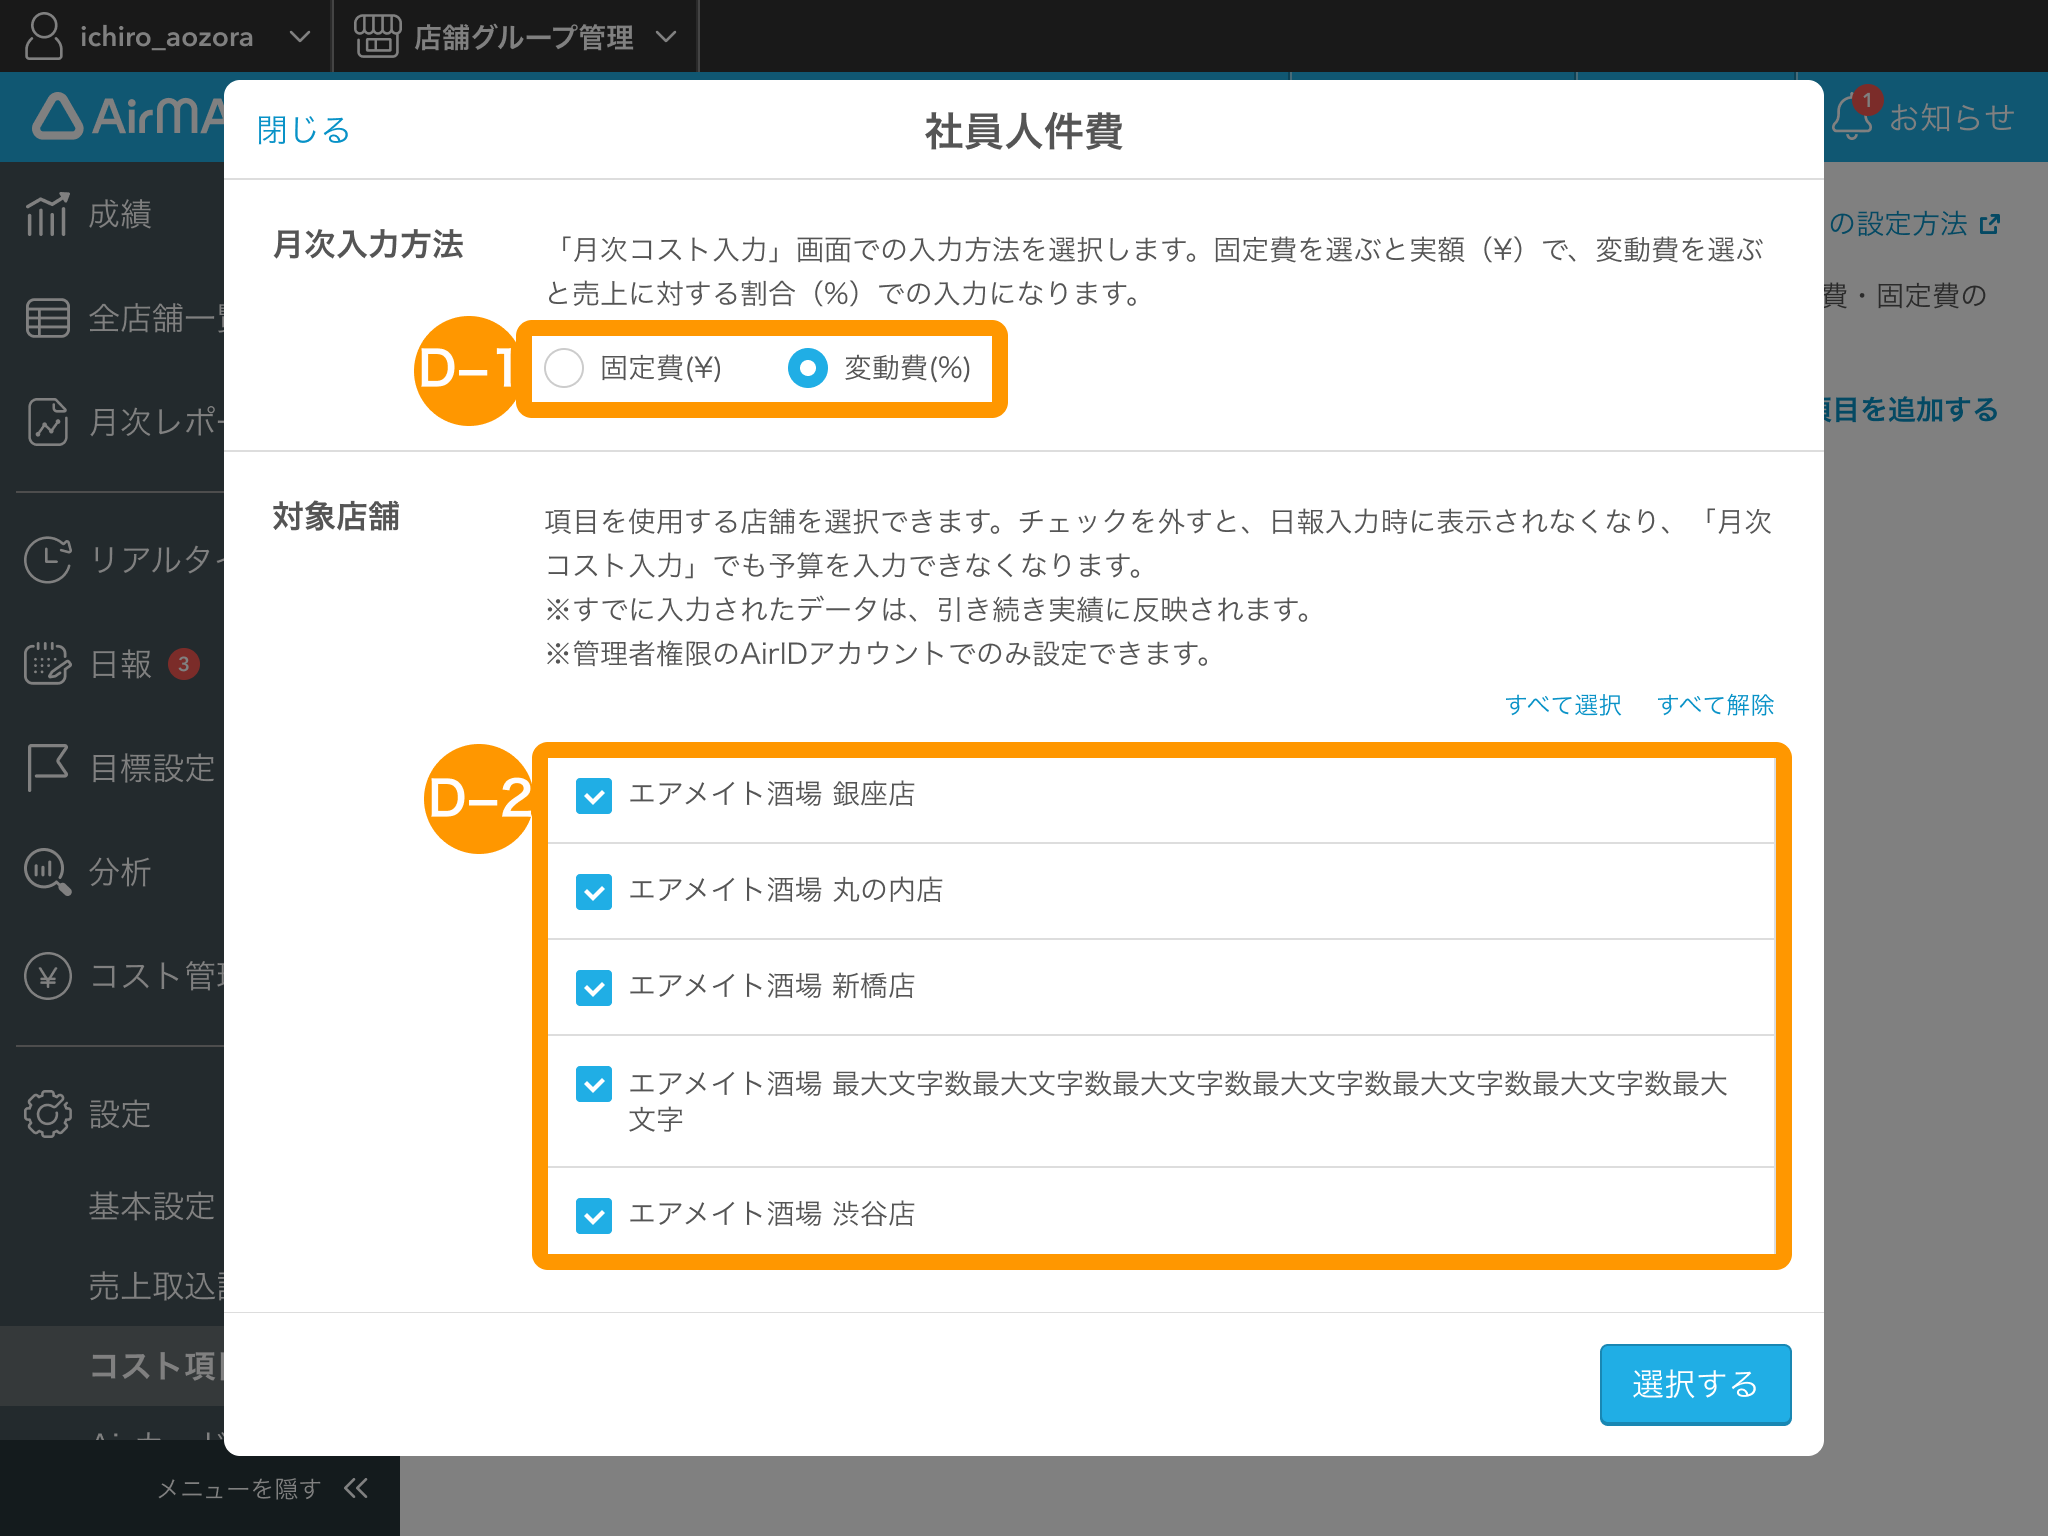
Task: Click the 店舗グループ管理 label in top bar
Action: (x=524, y=37)
